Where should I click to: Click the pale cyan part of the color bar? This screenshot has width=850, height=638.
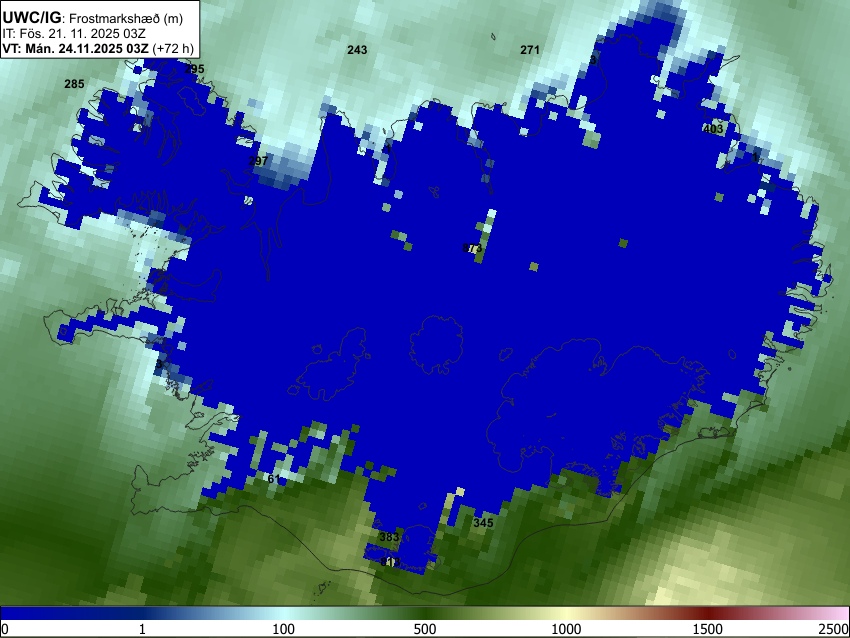coord(283,614)
